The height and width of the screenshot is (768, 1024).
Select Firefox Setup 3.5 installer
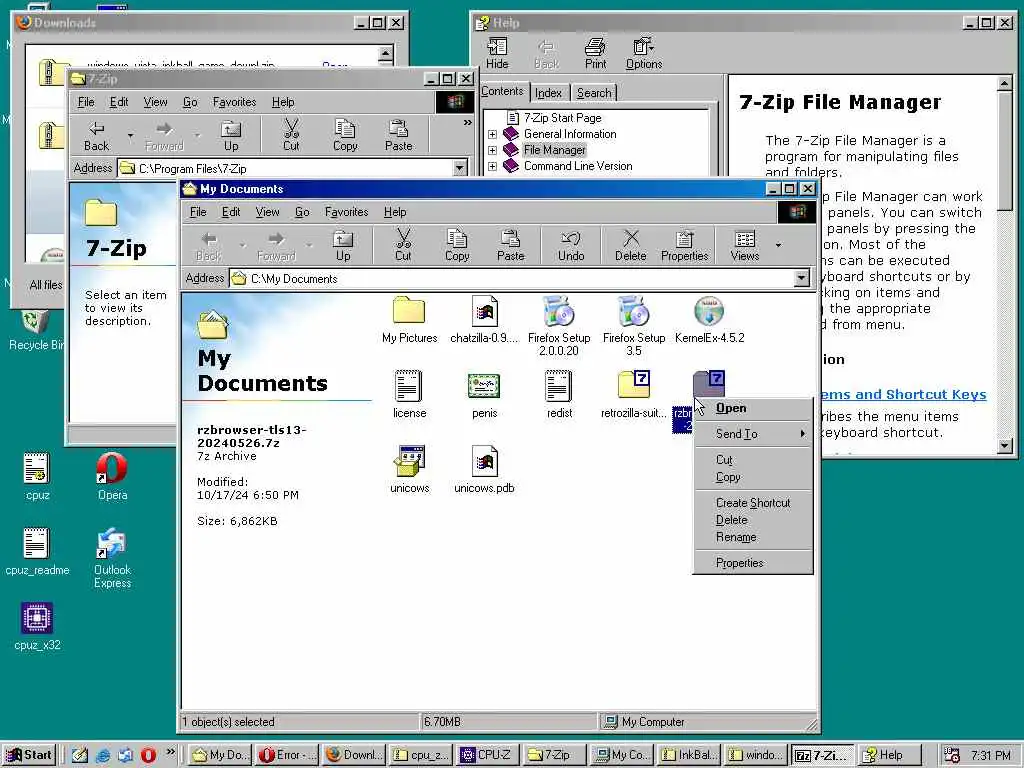pos(633,326)
